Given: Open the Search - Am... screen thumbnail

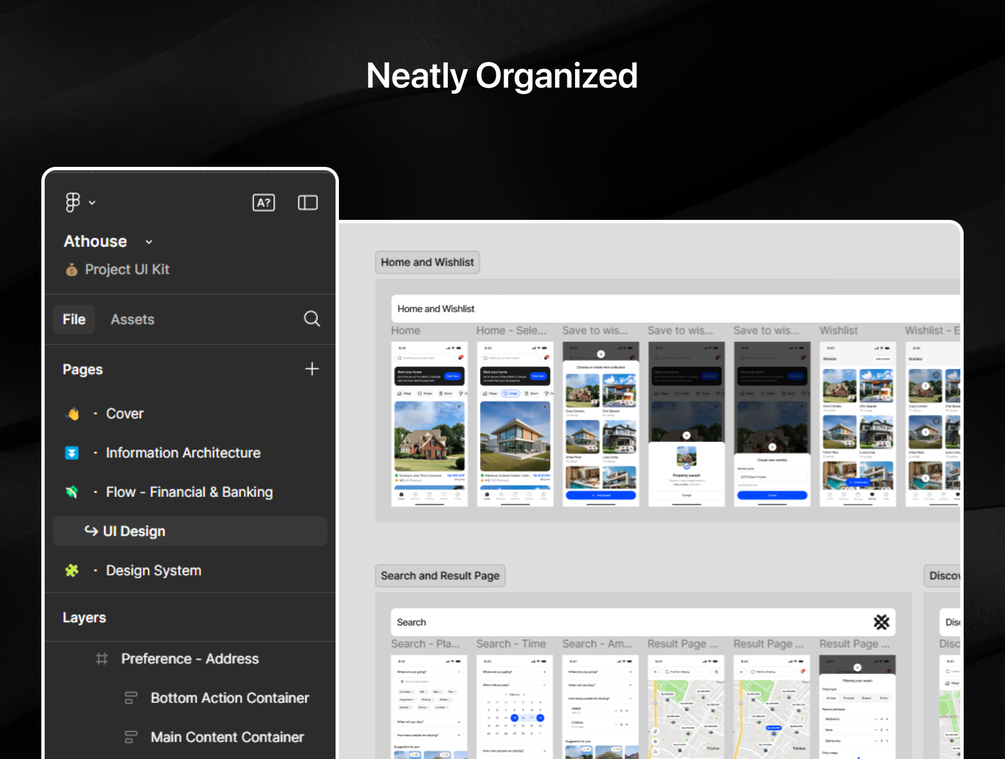Looking at the screenshot, I should click(x=601, y=706).
